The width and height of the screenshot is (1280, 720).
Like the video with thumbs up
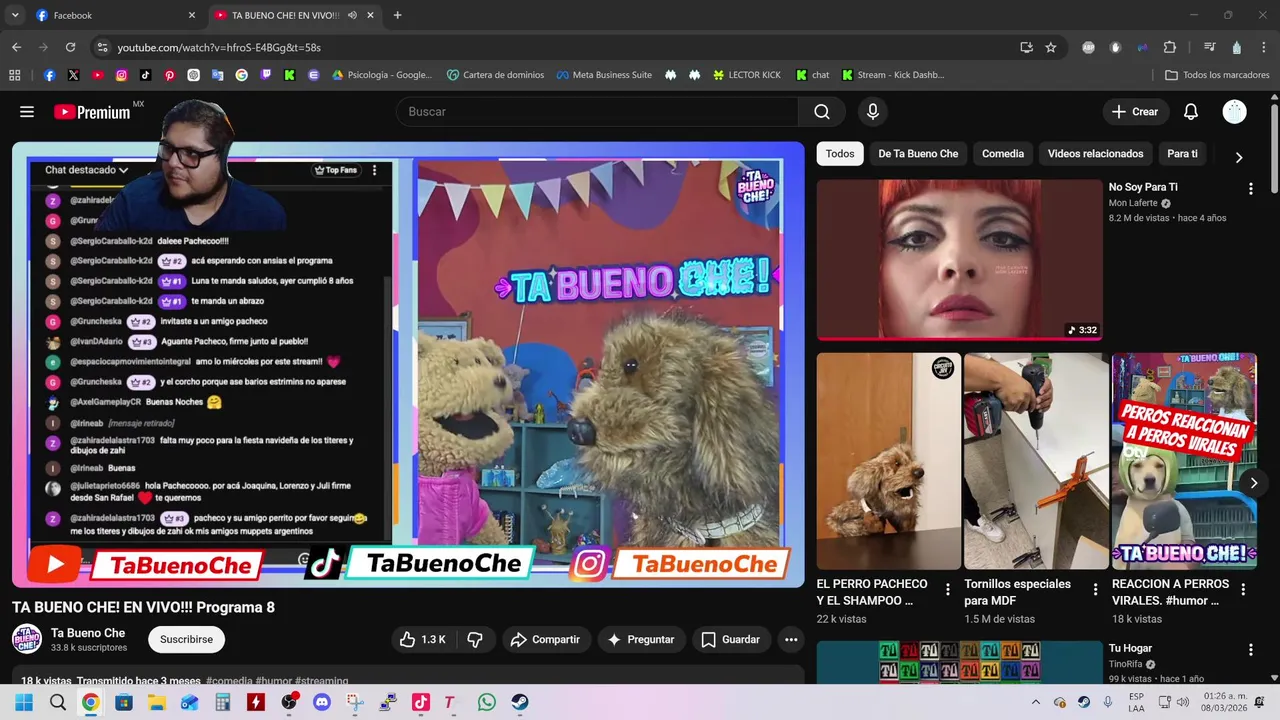422,639
